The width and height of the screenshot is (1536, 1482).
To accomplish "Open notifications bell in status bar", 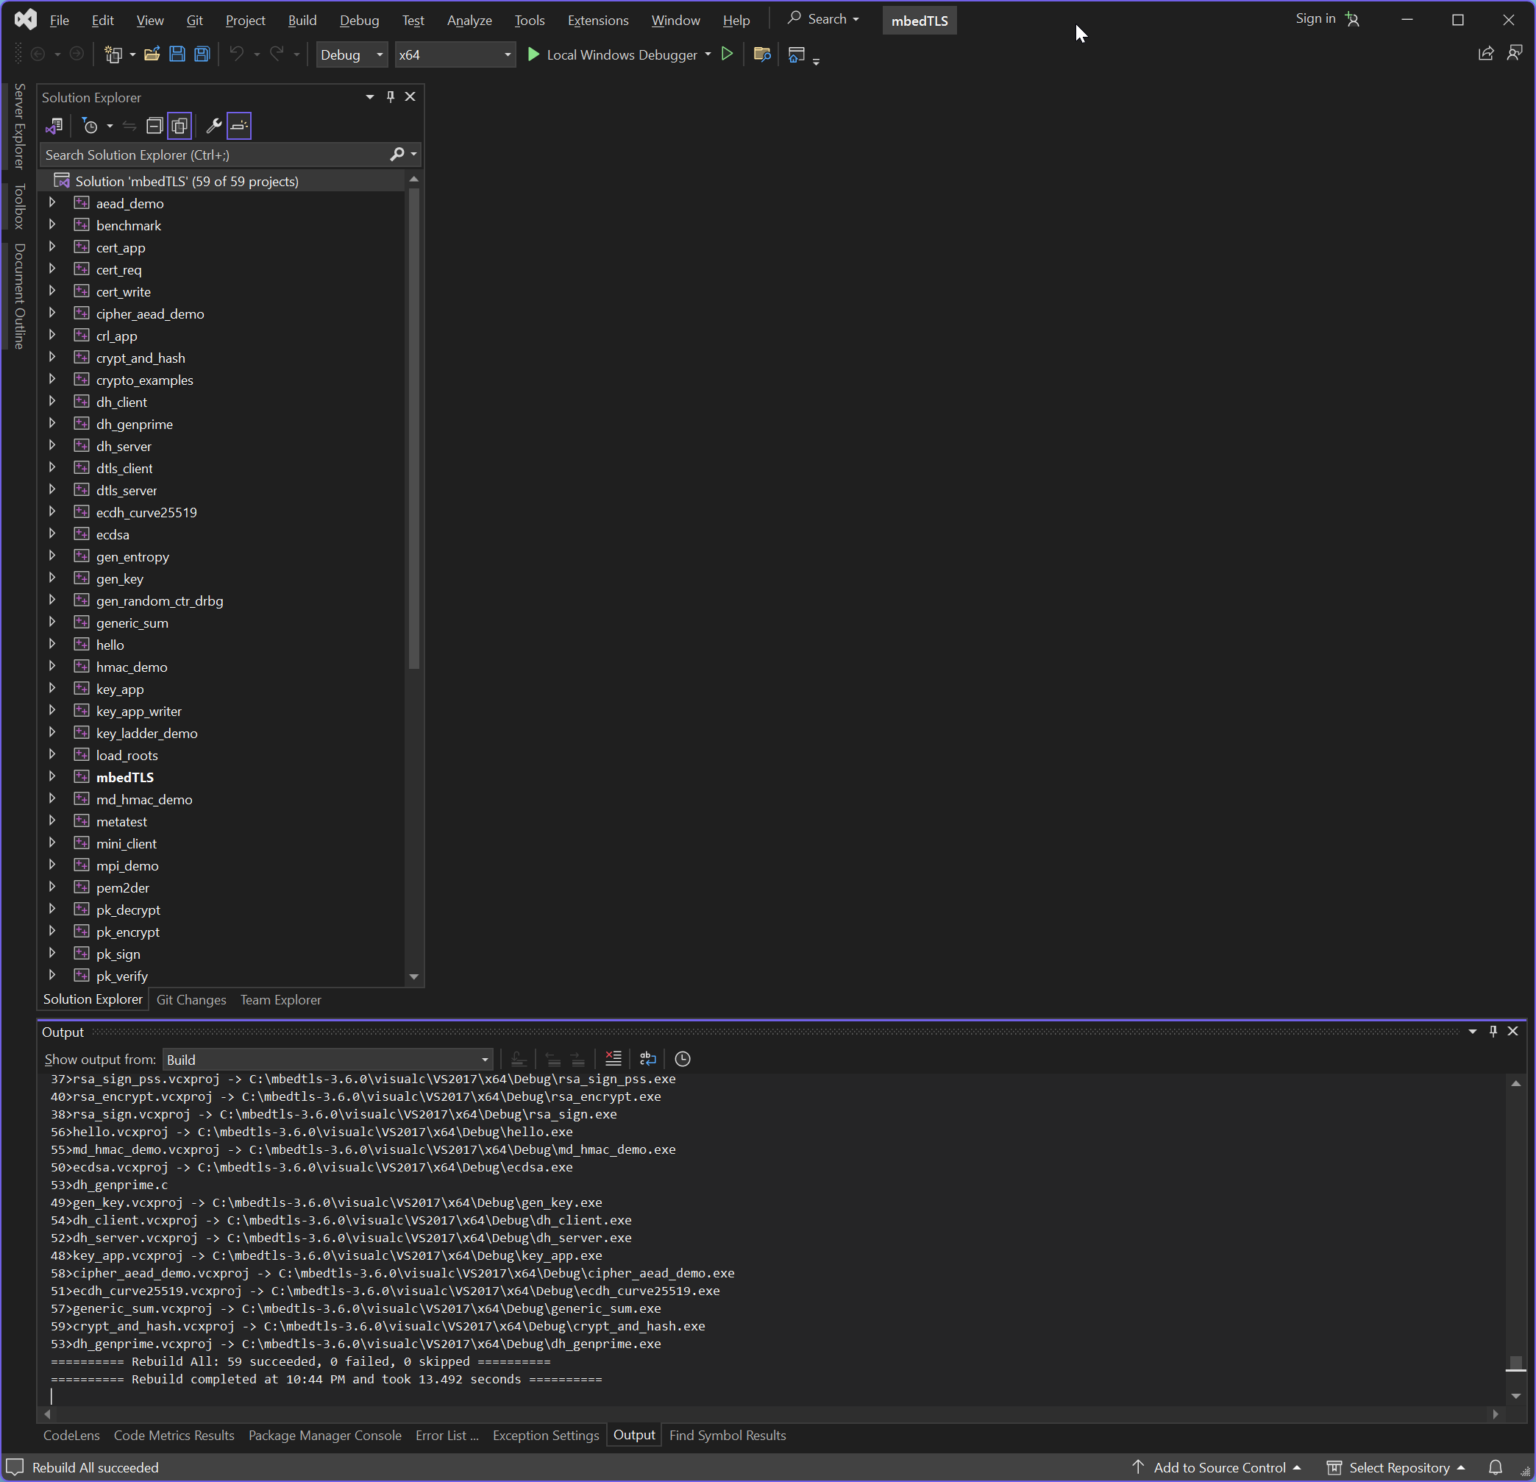I will [1496, 1467].
